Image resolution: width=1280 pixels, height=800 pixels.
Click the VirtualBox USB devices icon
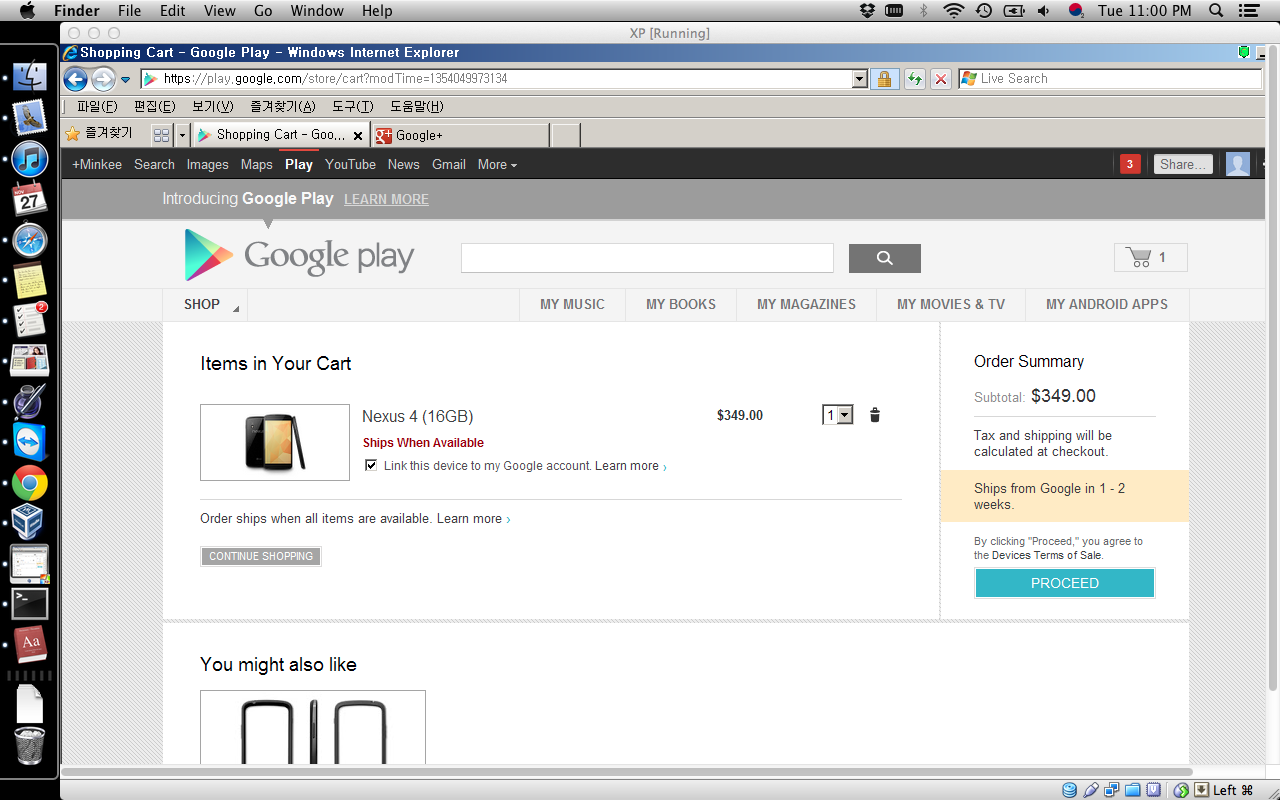click(x=1091, y=790)
